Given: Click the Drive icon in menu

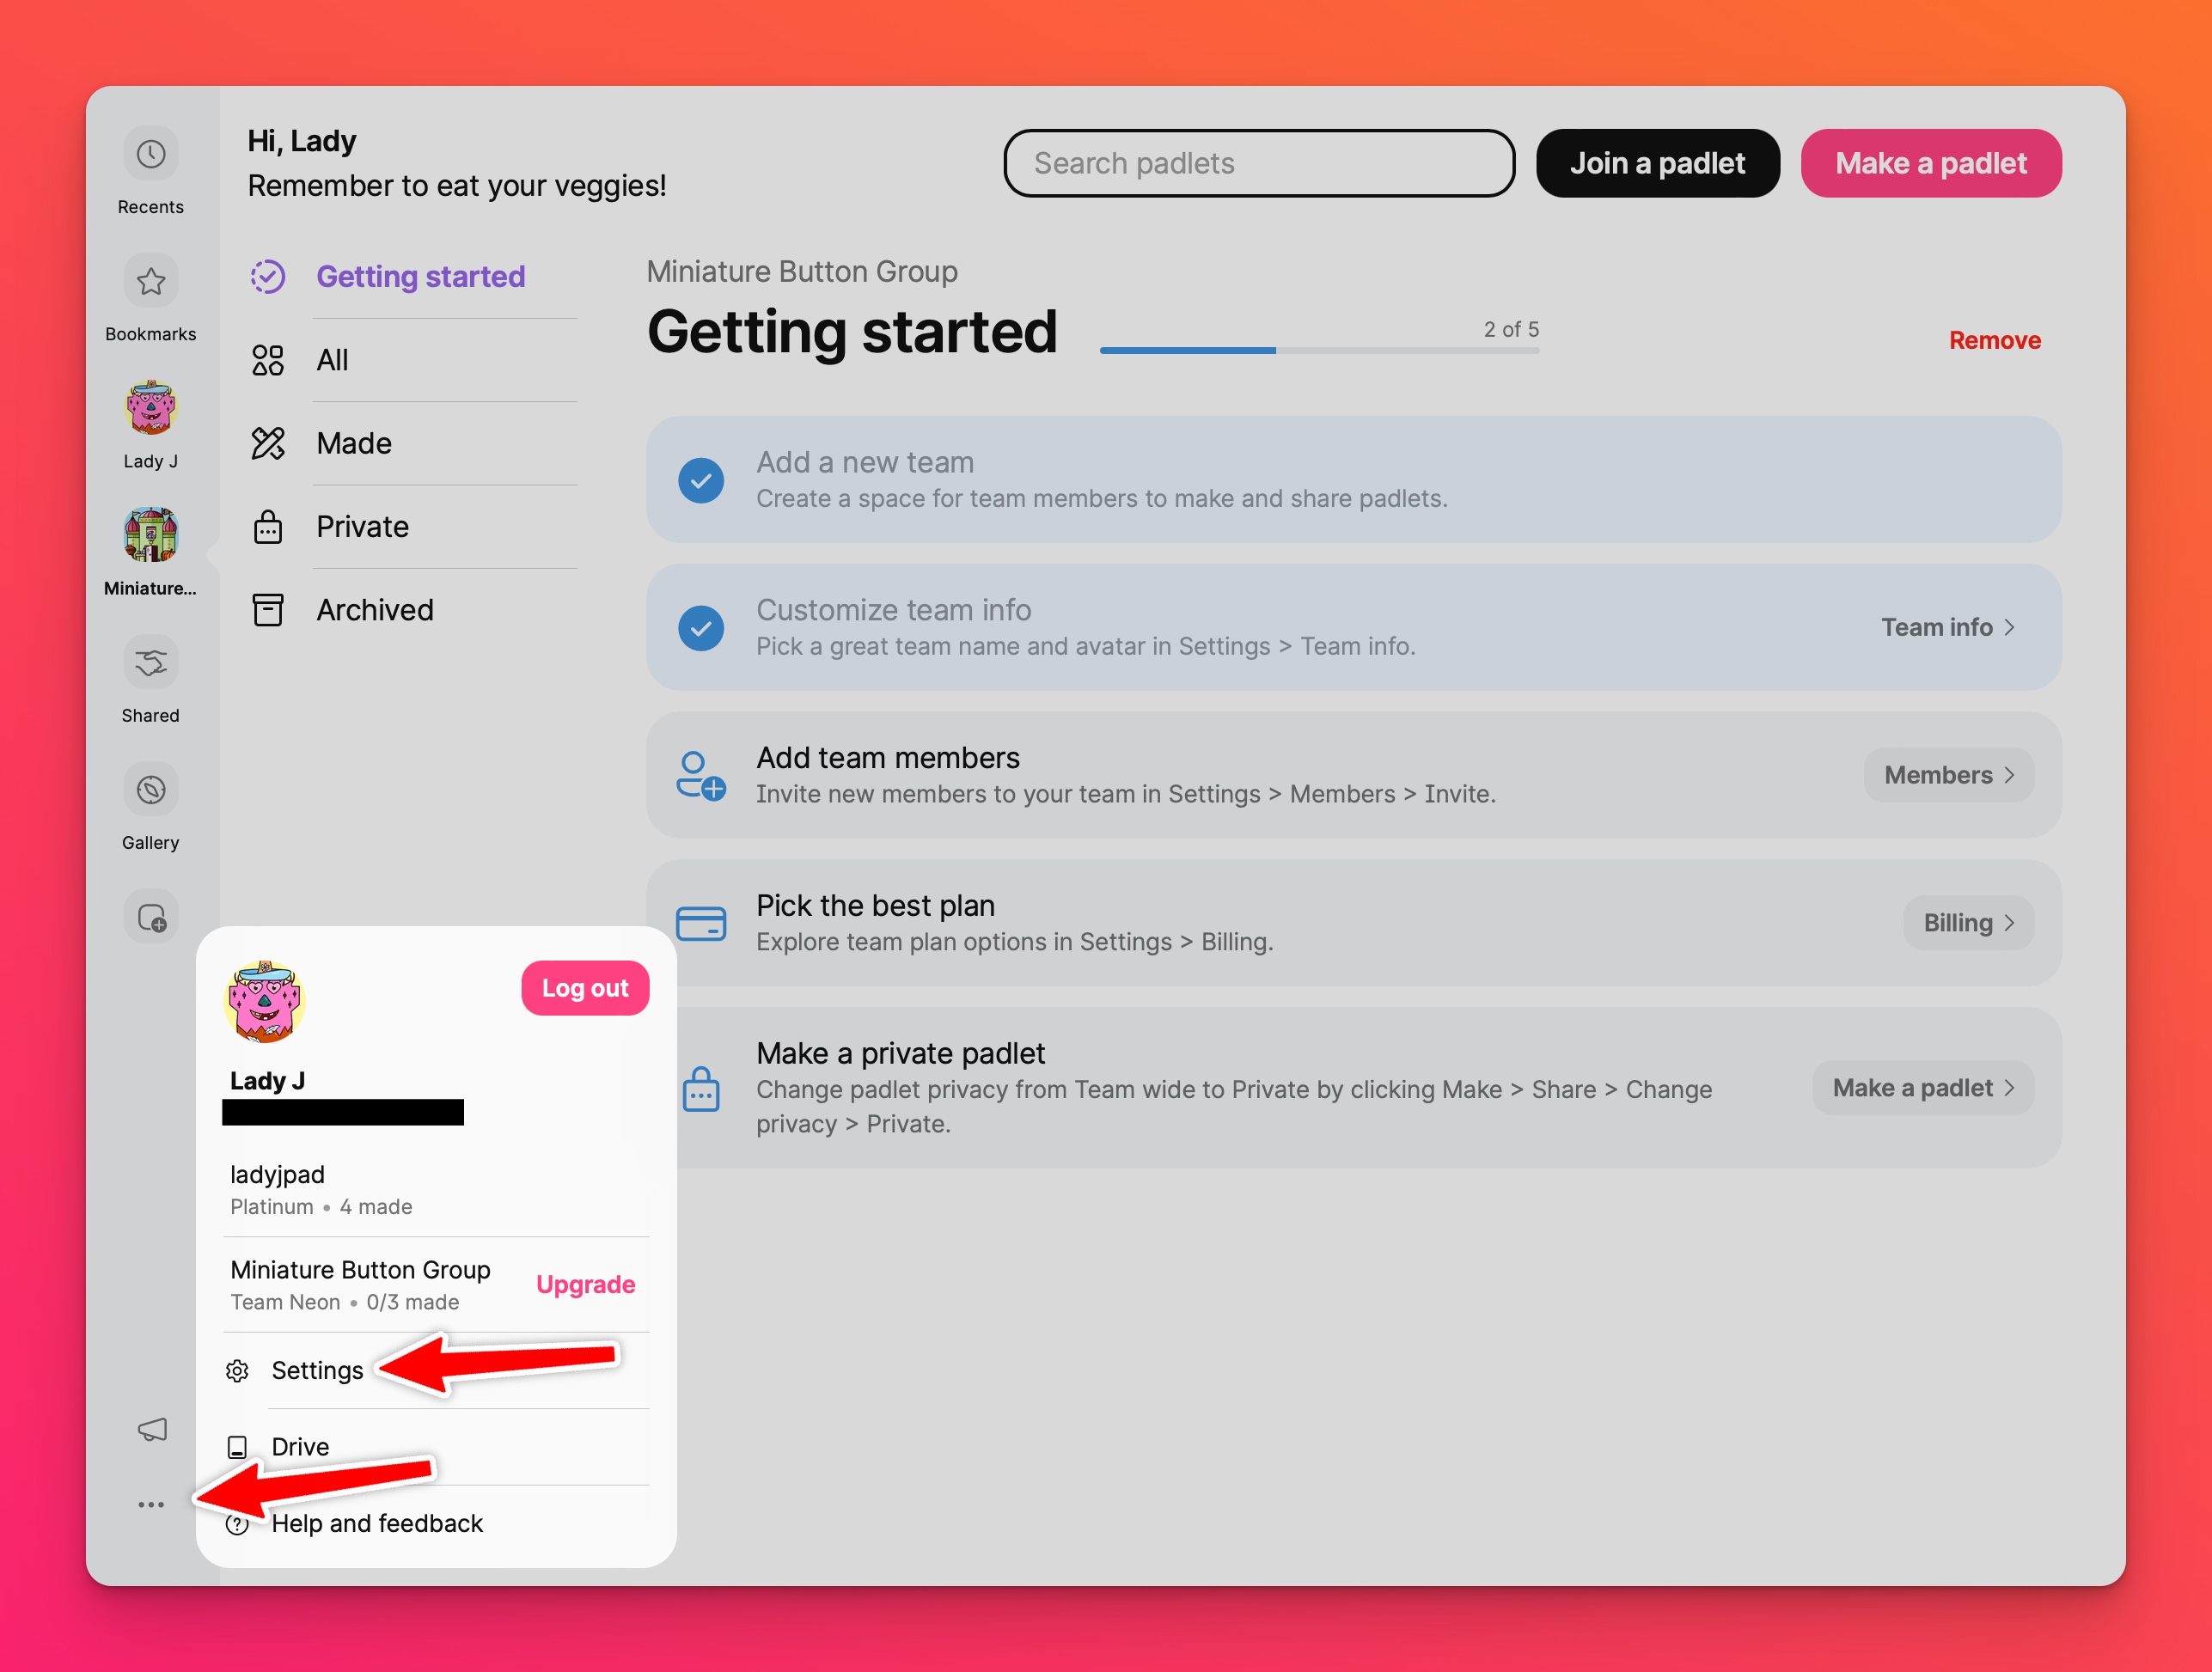Looking at the screenshot, I should coord(239,1445).
